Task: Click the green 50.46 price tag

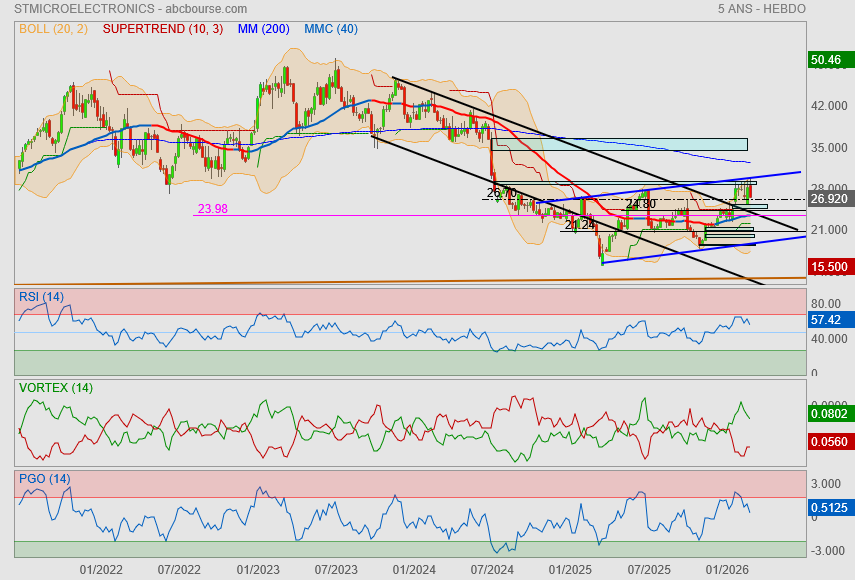Action: click(828, 60)
